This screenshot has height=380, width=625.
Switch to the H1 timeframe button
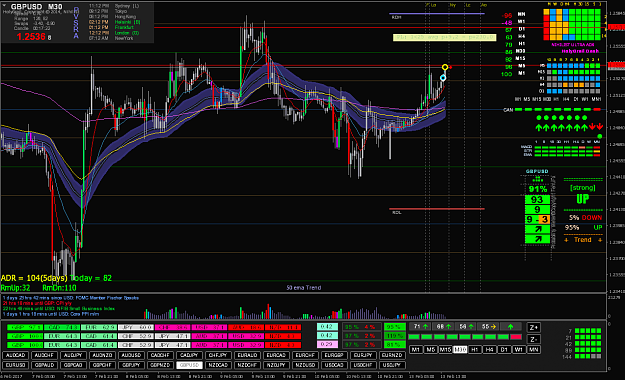tap(474, 350)
